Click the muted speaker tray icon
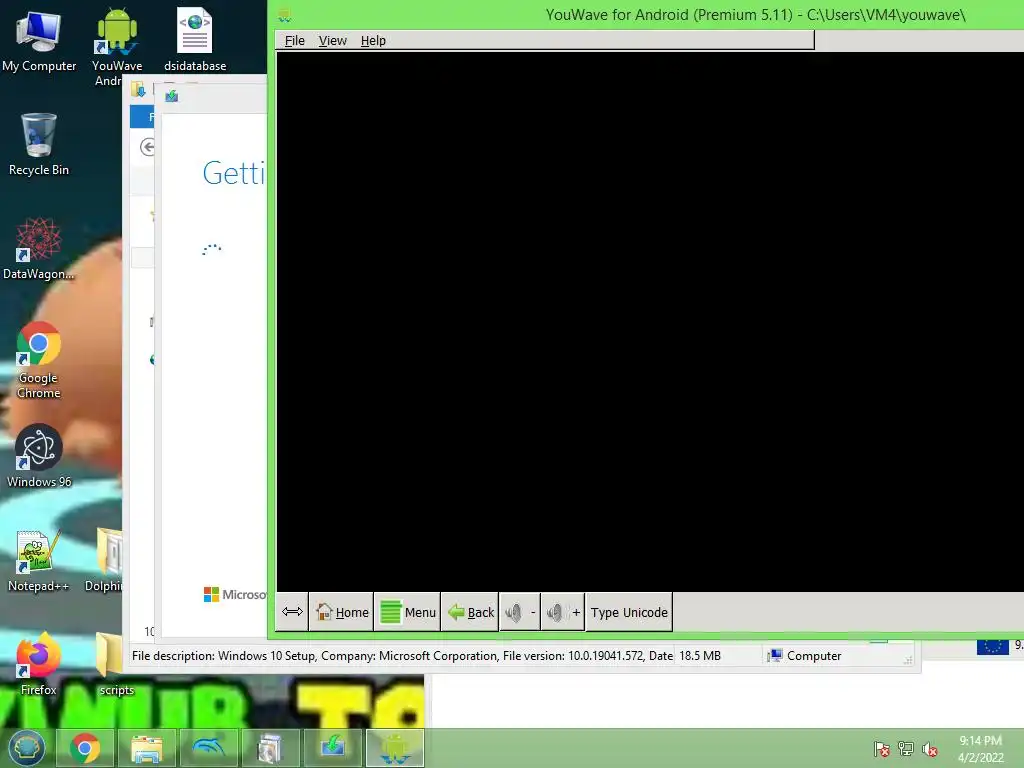Viewport: 1024px width, 768px height. [930, 749]
